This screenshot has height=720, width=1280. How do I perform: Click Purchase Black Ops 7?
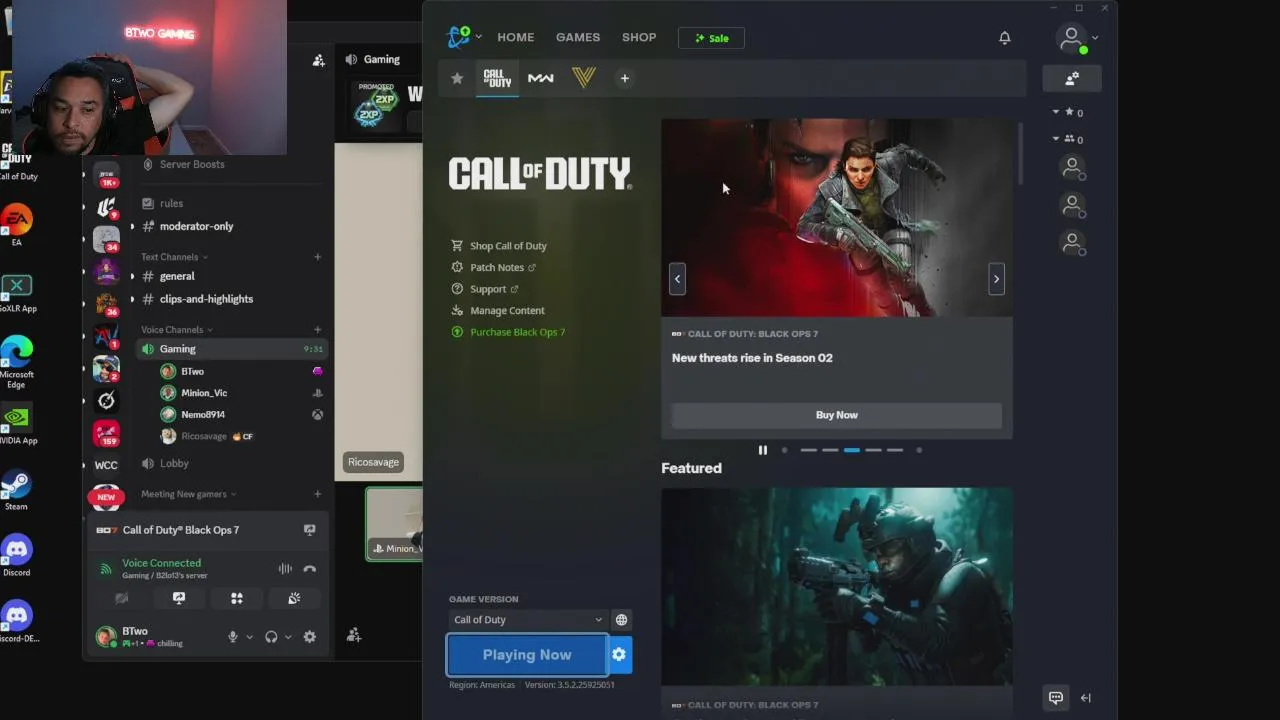(508, 332)
